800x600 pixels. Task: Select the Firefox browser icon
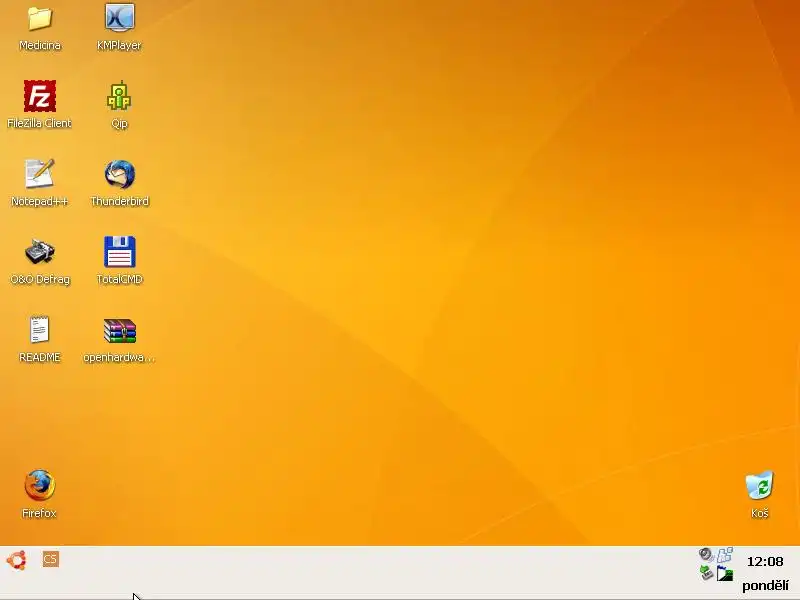(39, 485)
